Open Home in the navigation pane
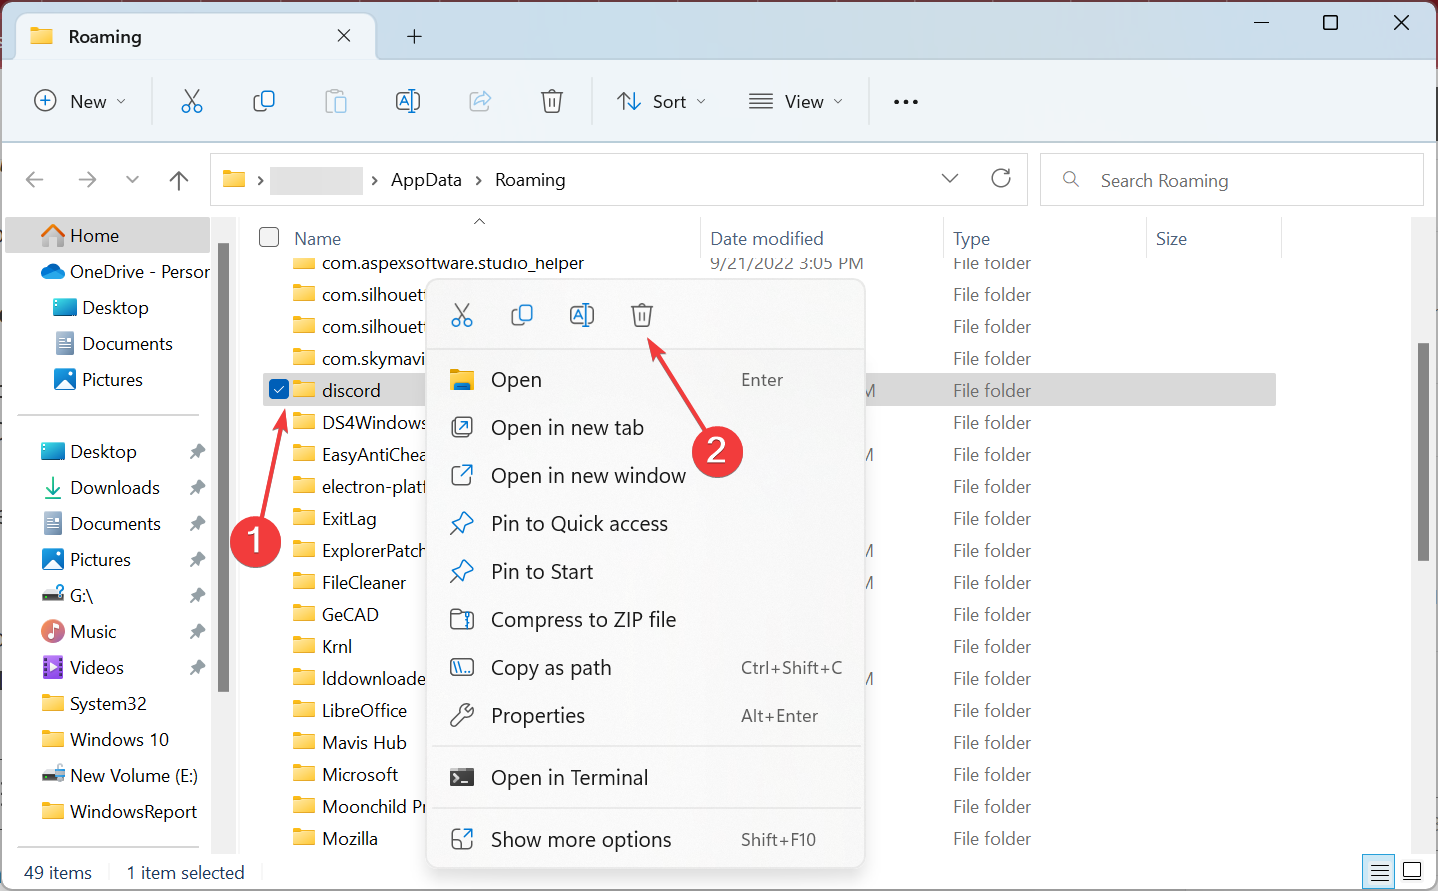This screenshot has width=1438, height=891. (108, 236)
